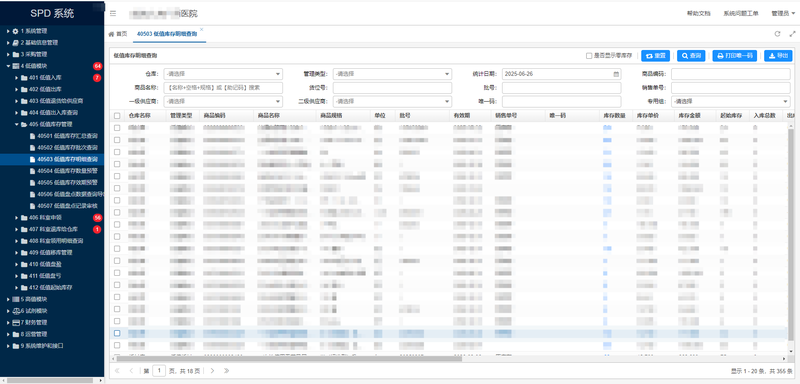Image resolution: width=800 pixels, height=384 pixels.
Task: Open the calendar icon in 统计日期 field
Action: 616,74
